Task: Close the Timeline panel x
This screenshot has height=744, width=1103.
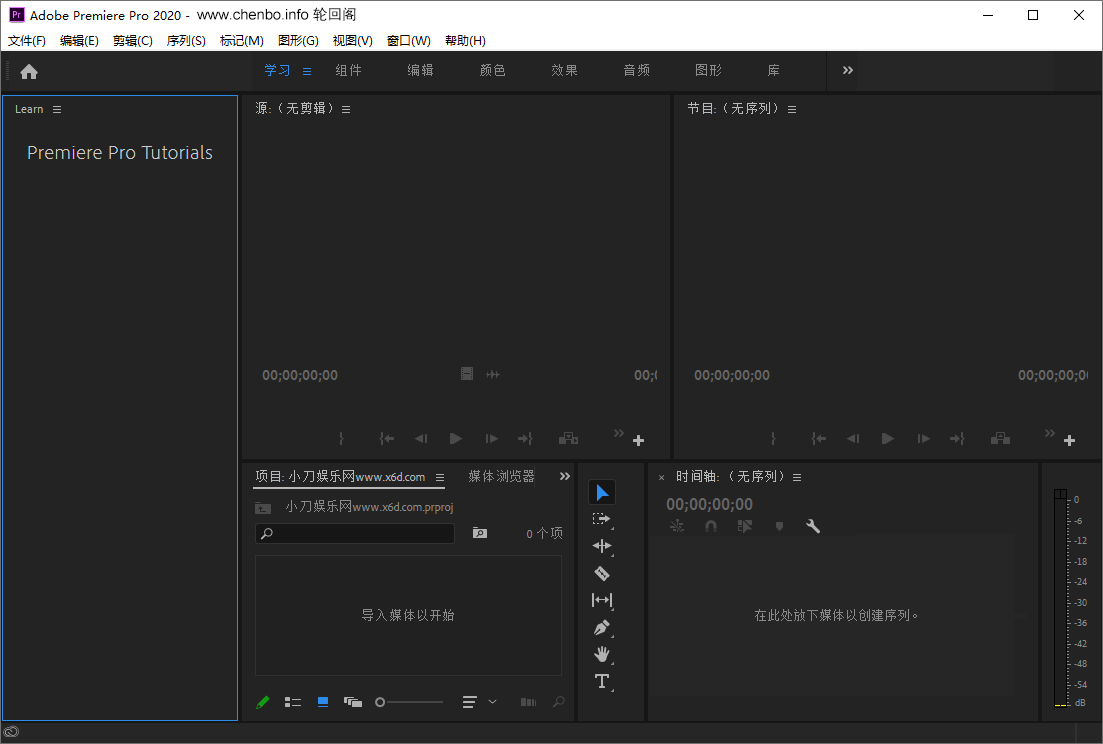Action: tap(661, 477)
